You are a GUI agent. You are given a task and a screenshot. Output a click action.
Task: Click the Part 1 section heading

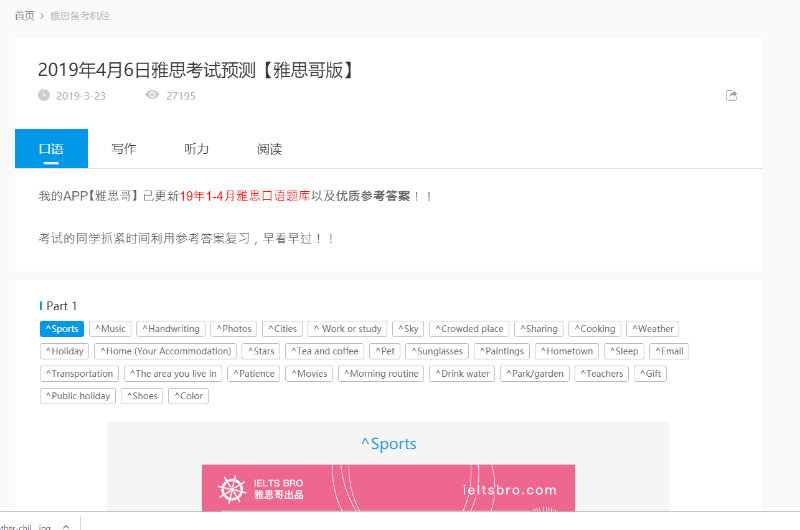coord(61,306)
